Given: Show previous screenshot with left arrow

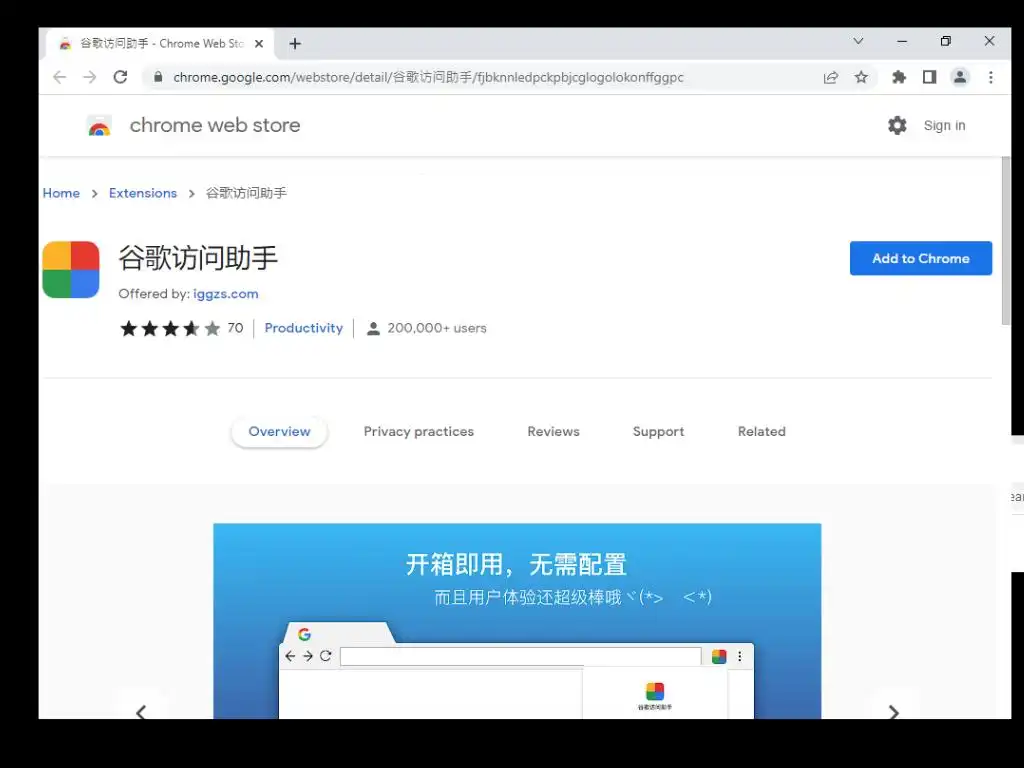Looking at the screenshot, I should [x=141, y=711].
